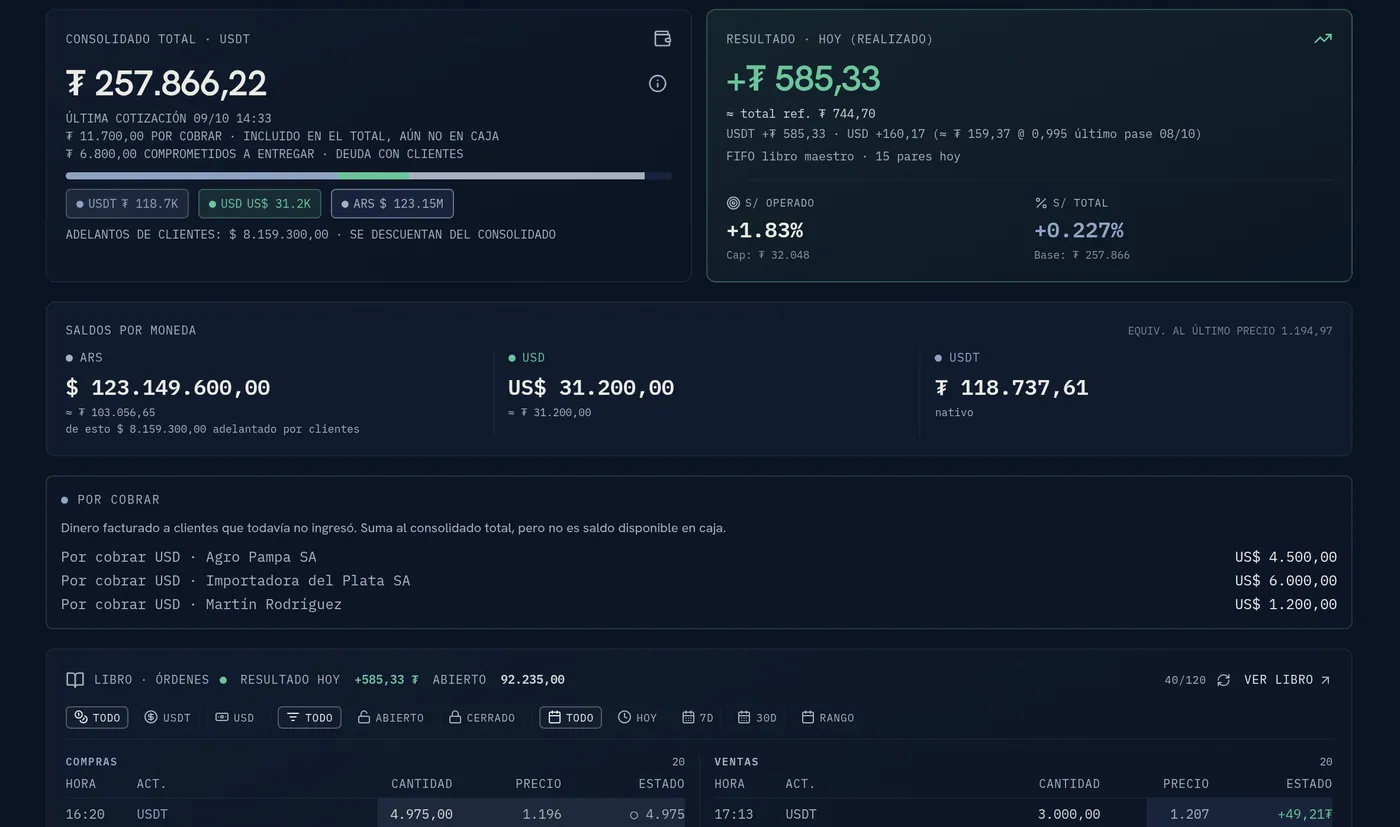Screen dimensions: 1400x827
Task: Click the book icon beside LIBRO · ÓRDENES
Action: [75, 680]
